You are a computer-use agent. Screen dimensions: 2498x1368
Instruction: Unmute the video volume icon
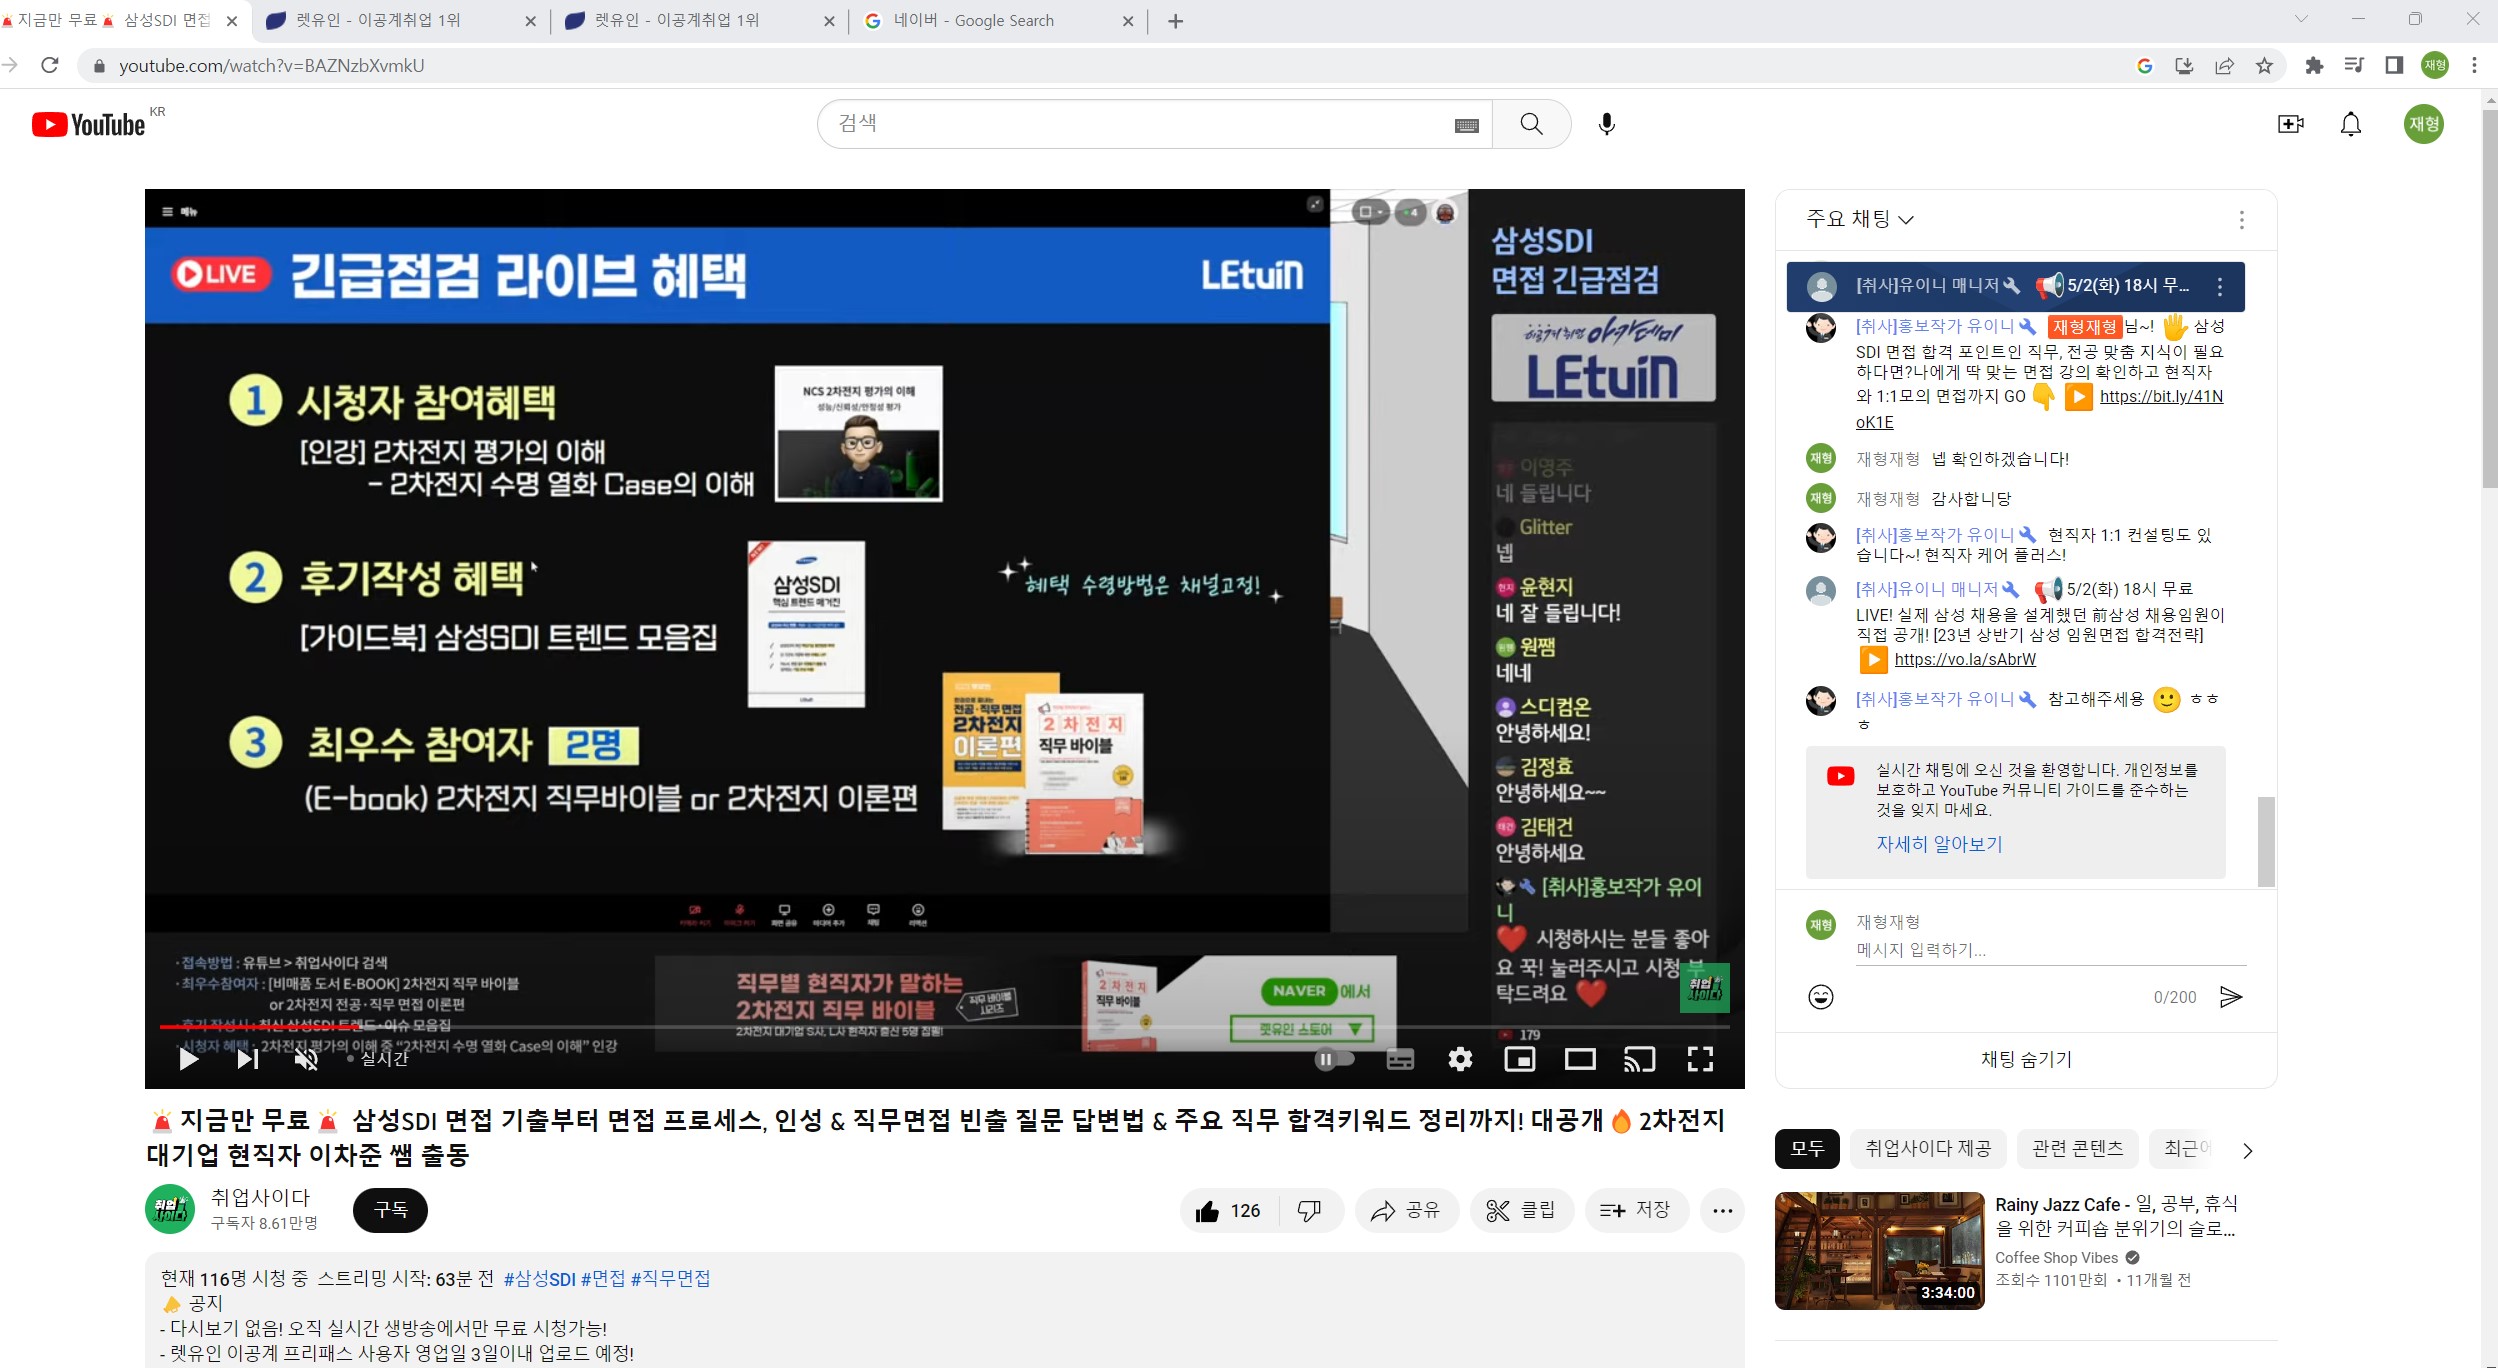tap(306, 1059)
